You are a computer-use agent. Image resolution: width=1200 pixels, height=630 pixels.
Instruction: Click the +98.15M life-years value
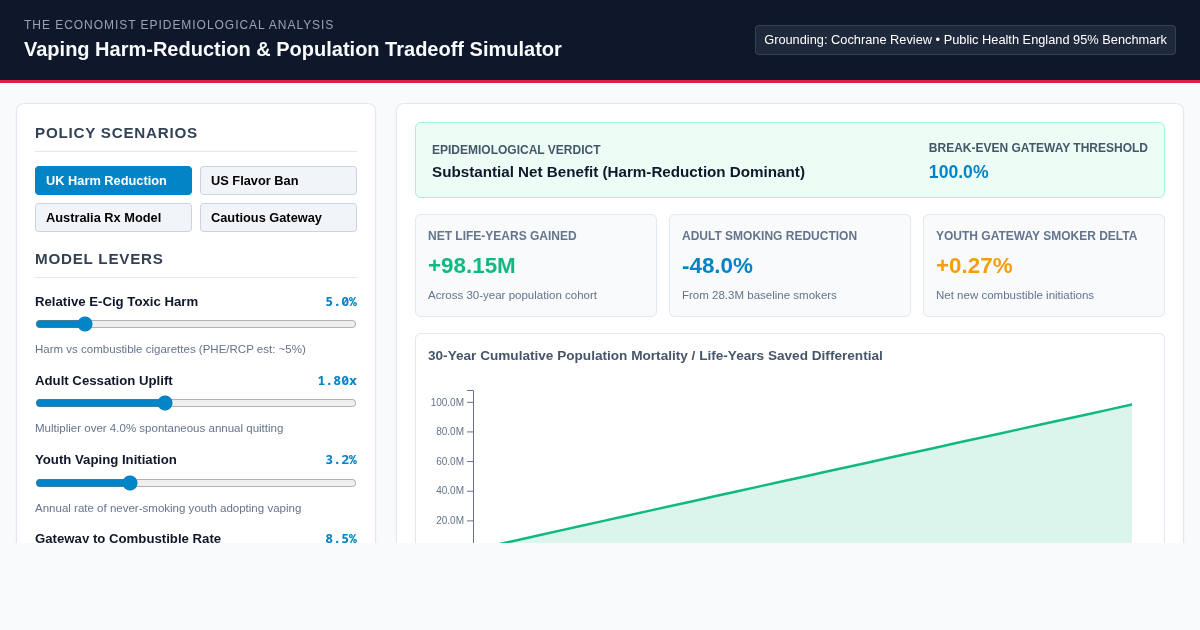[472, 266]
